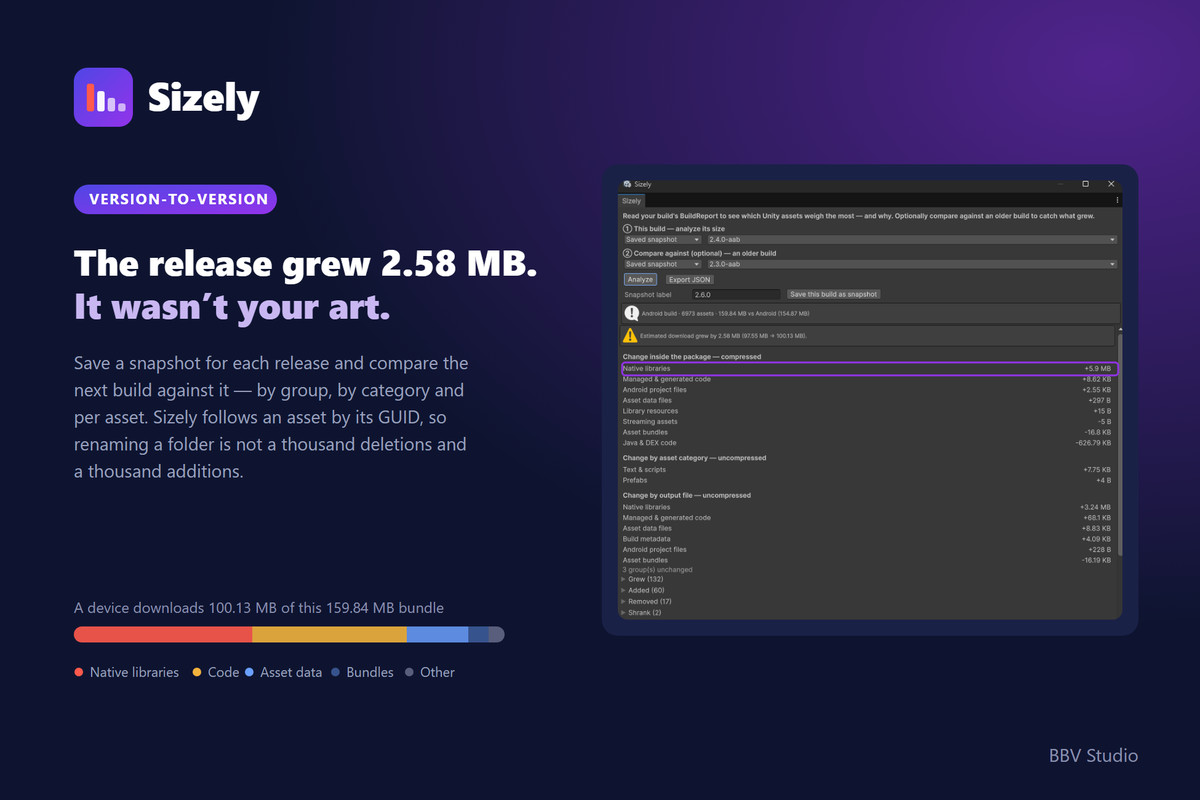Click the light-blue Asset data bar segment

[x=437, y=634]
